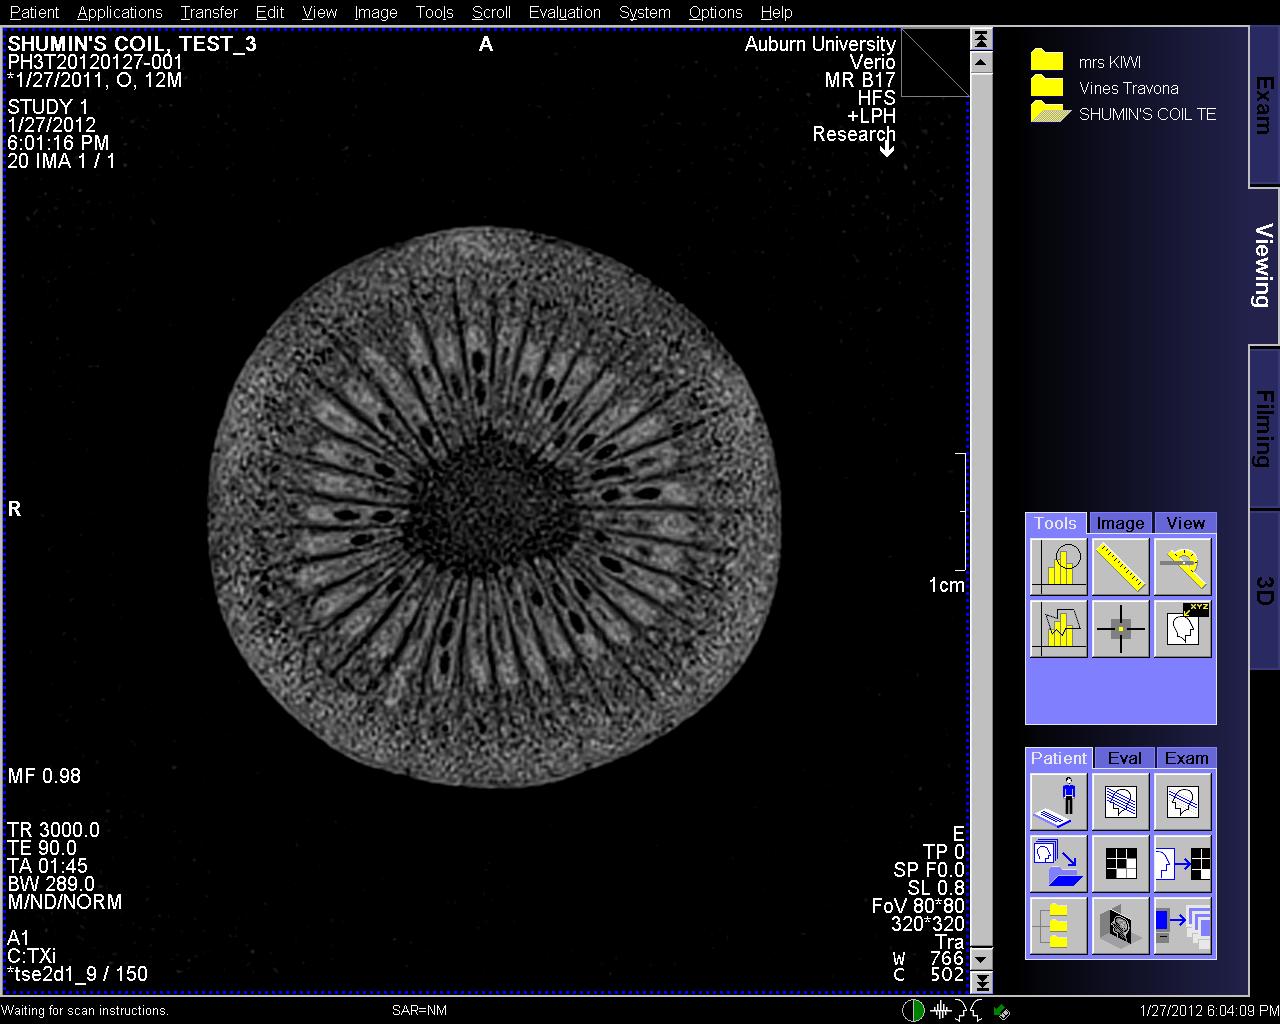This screenshot has width=1280, height=1024.
Task: Click the computer-to-image-stack transfer icon
Action: (1183, 925)
